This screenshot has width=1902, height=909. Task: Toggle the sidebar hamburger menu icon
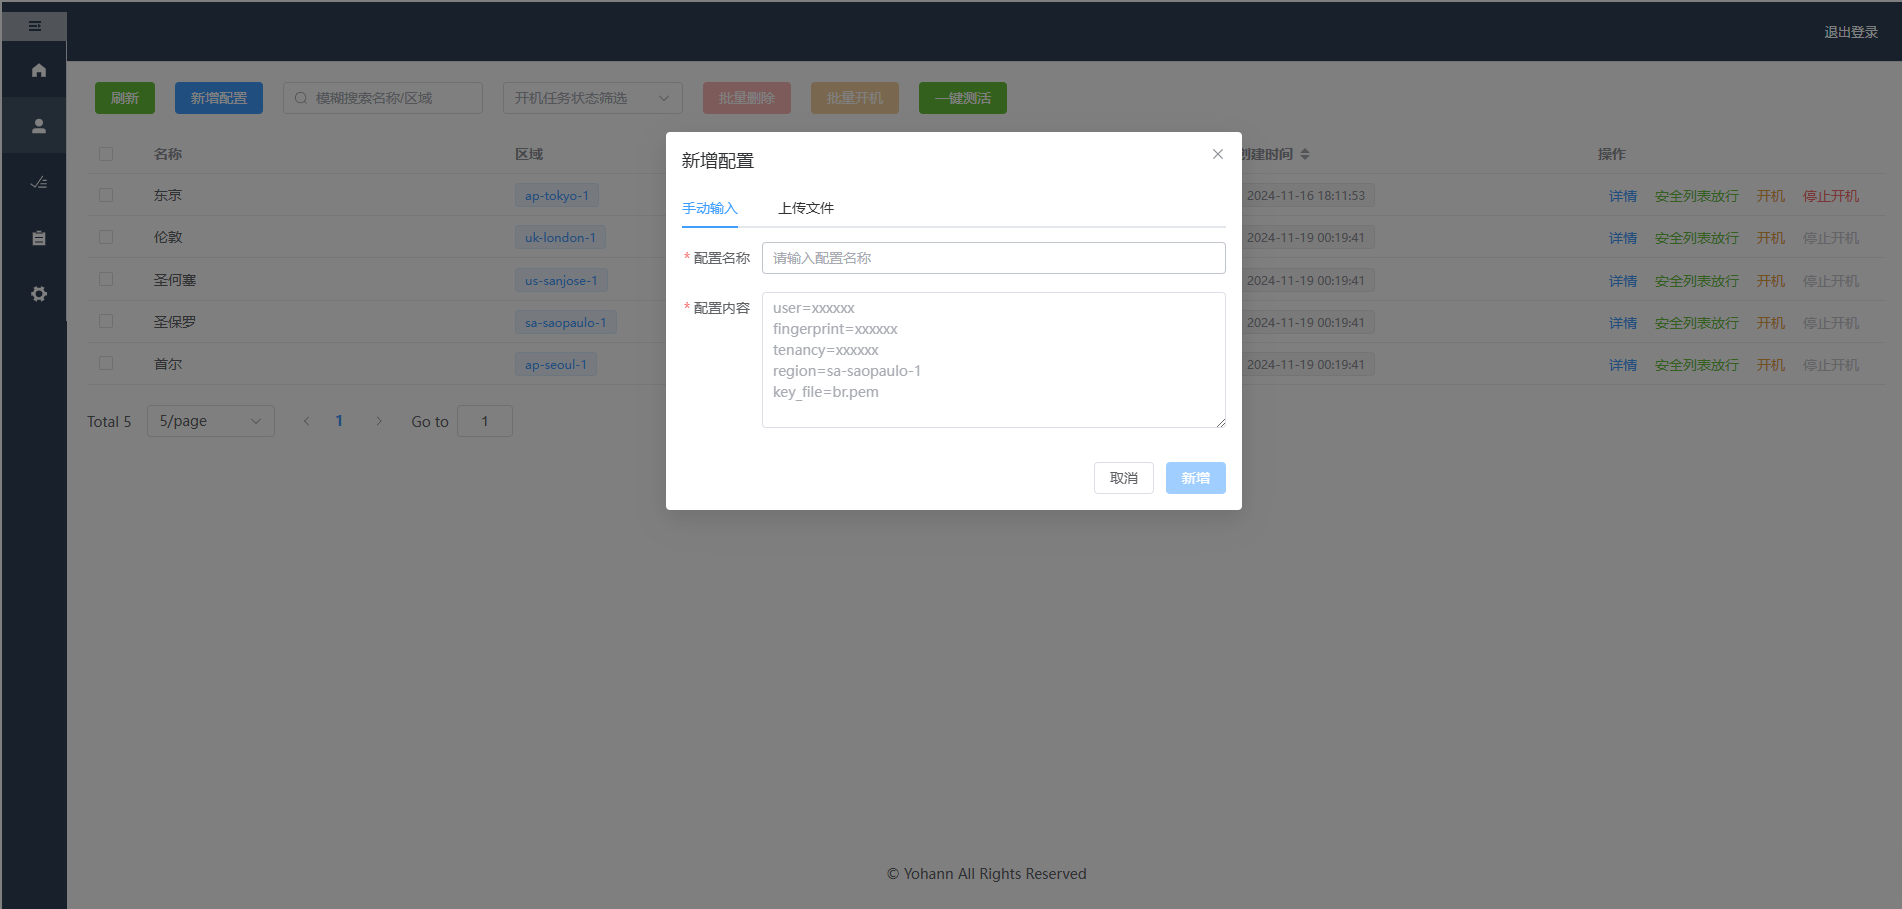35,26
